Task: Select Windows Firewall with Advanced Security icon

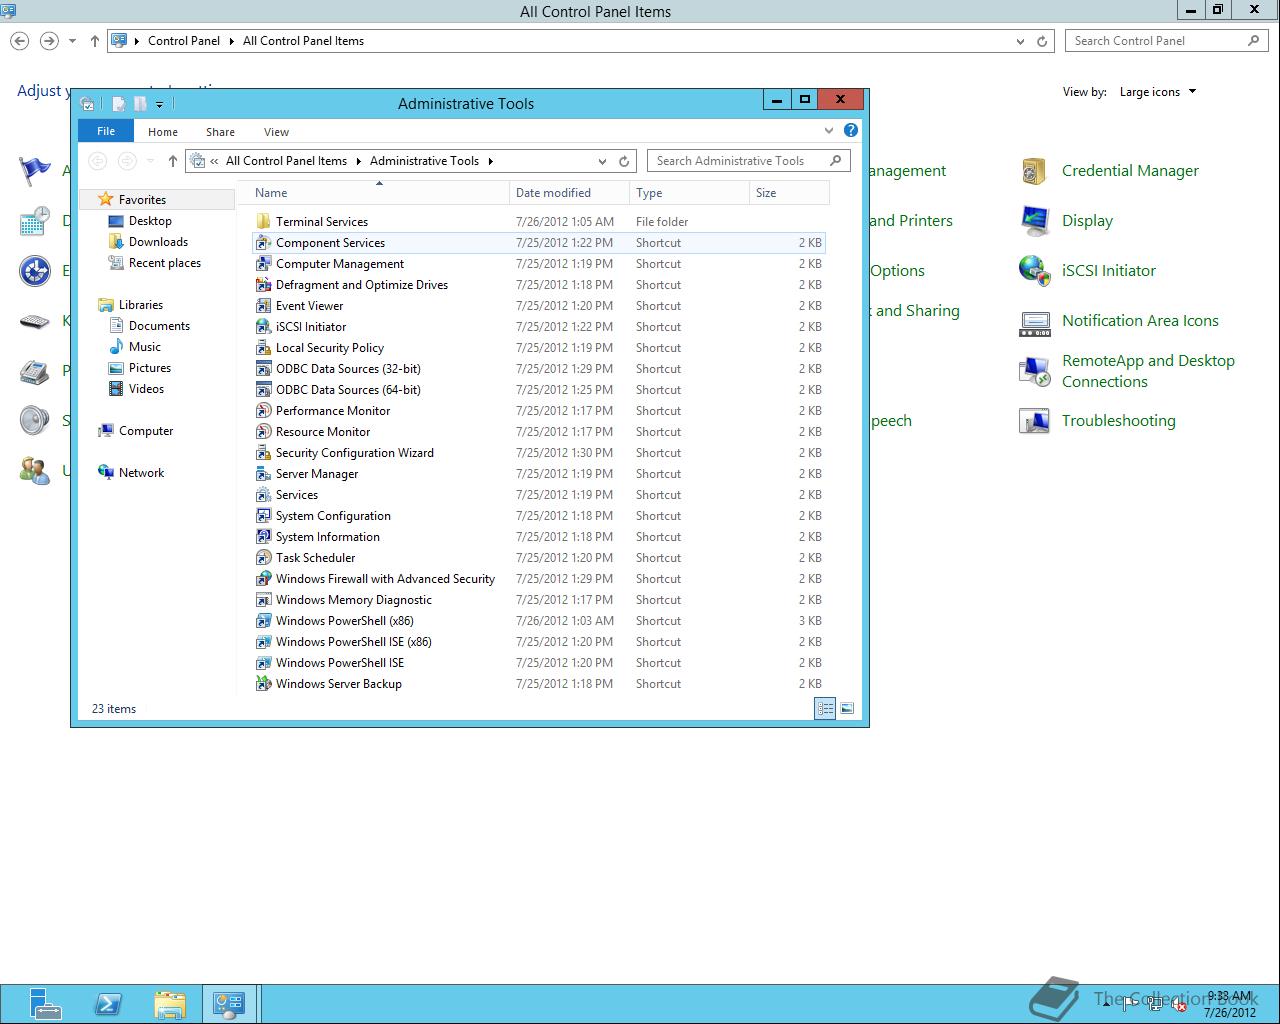Action: point(263,579)
